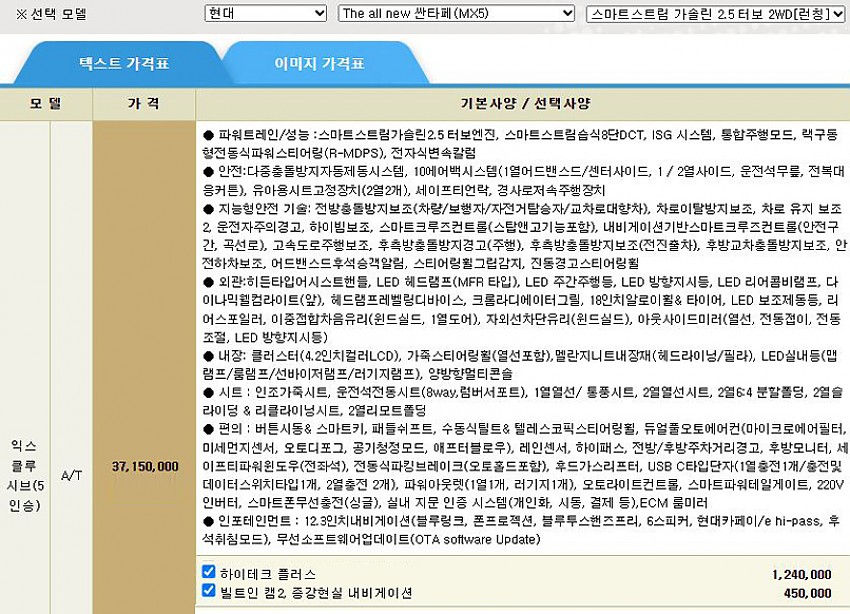Uncheck the 하이테크 플러스 option checkbox

tap(208, 572)
